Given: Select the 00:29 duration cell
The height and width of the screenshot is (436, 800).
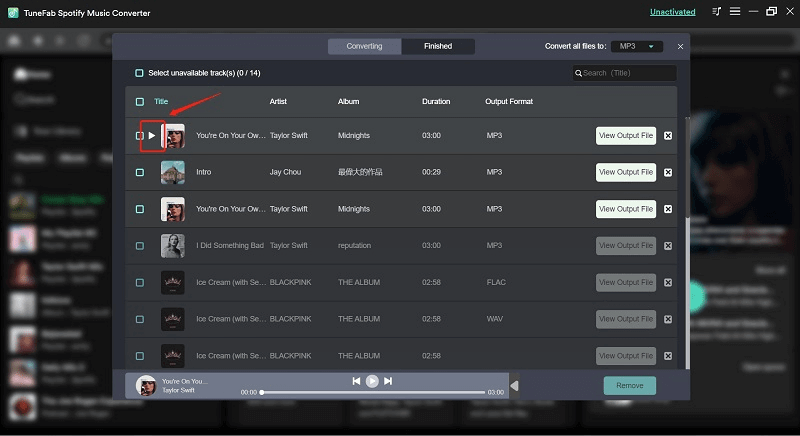Looking at the screenshot, I should (x=431, y=172).
